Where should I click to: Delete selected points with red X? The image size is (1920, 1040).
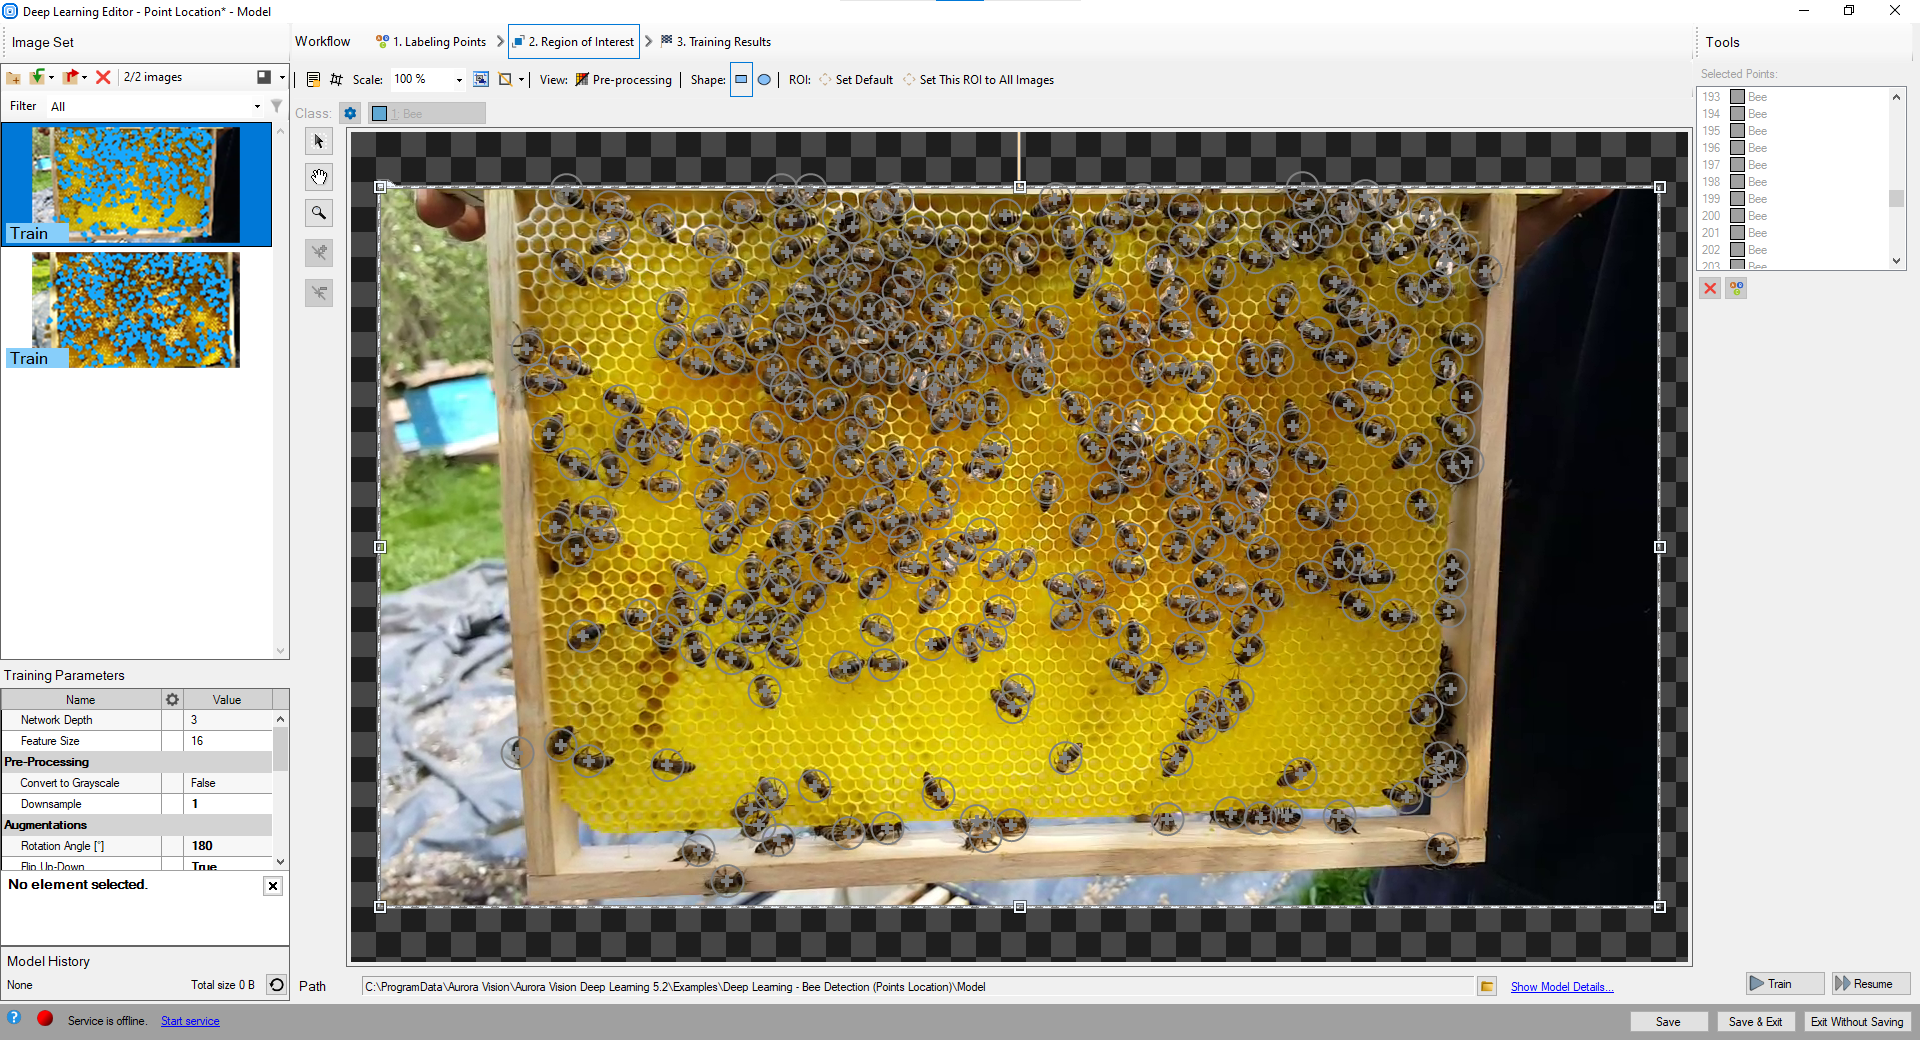[x=1710, y=288]
